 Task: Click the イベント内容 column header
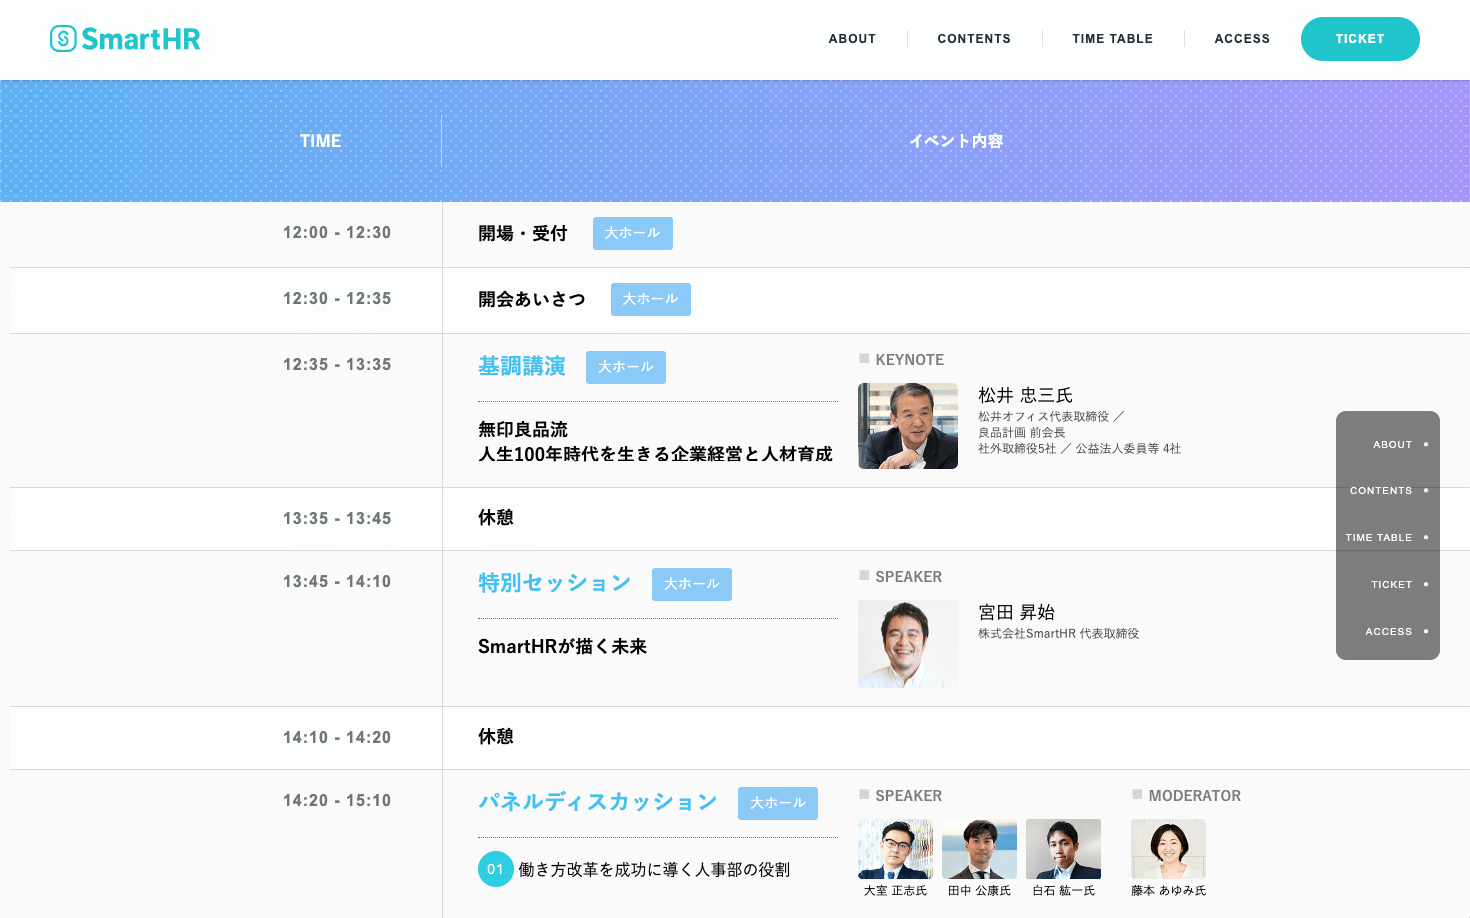(956, 141)
